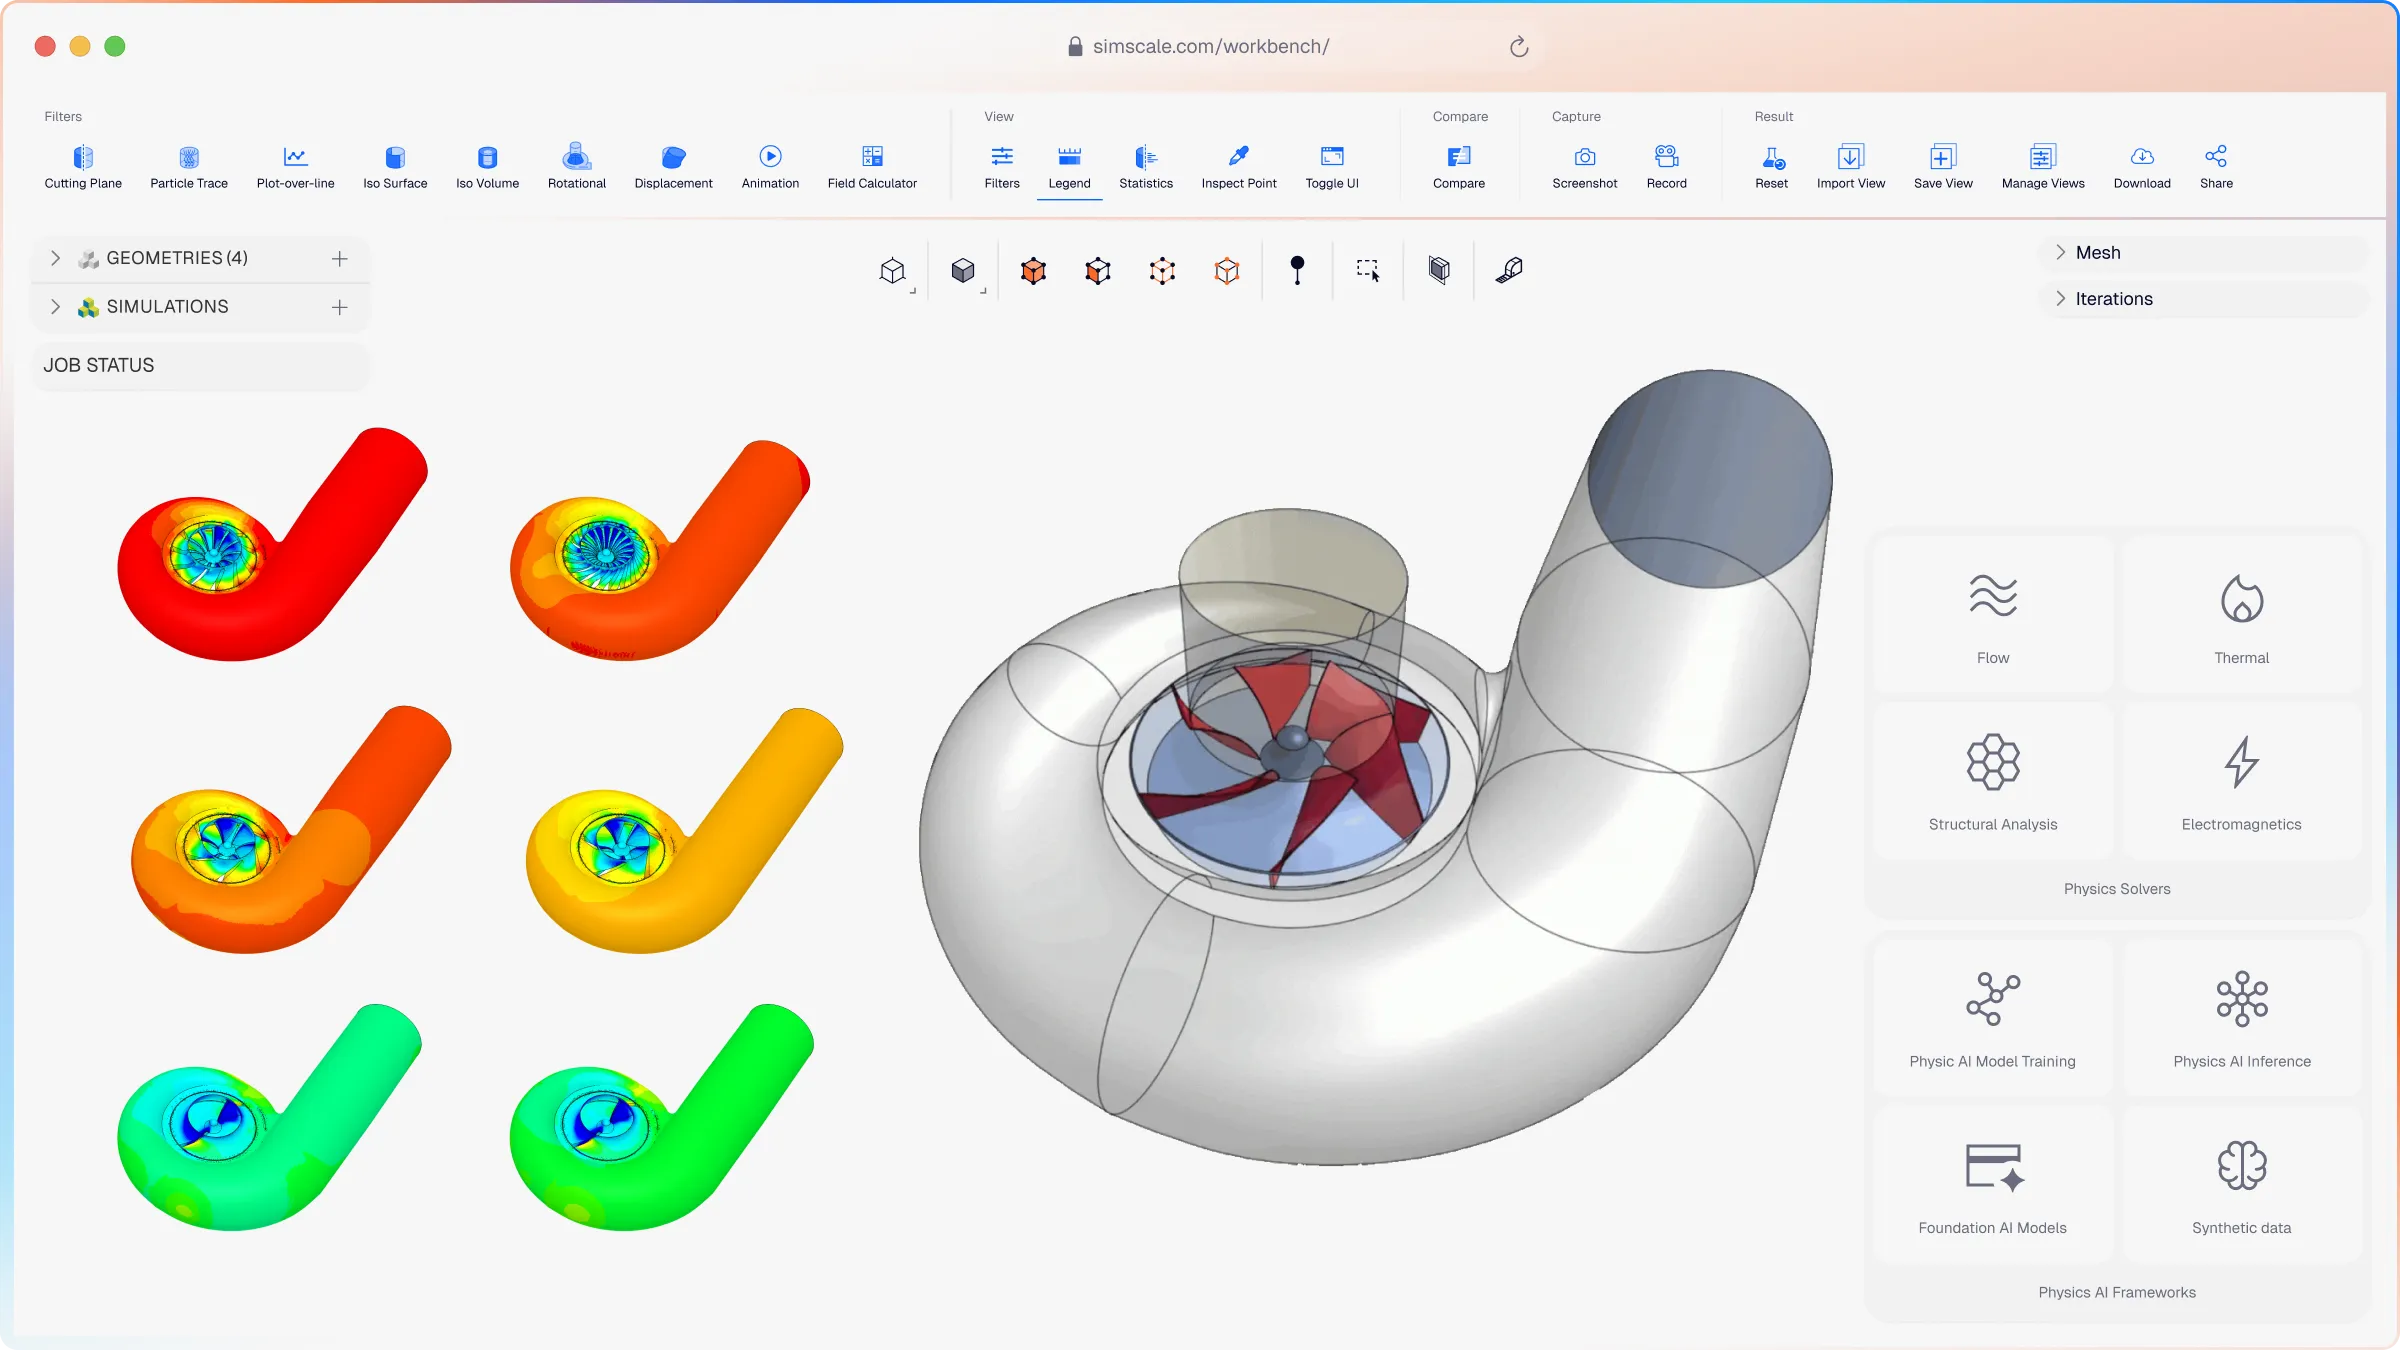Open the yellow pump result thumbnail

coord(684,830)
